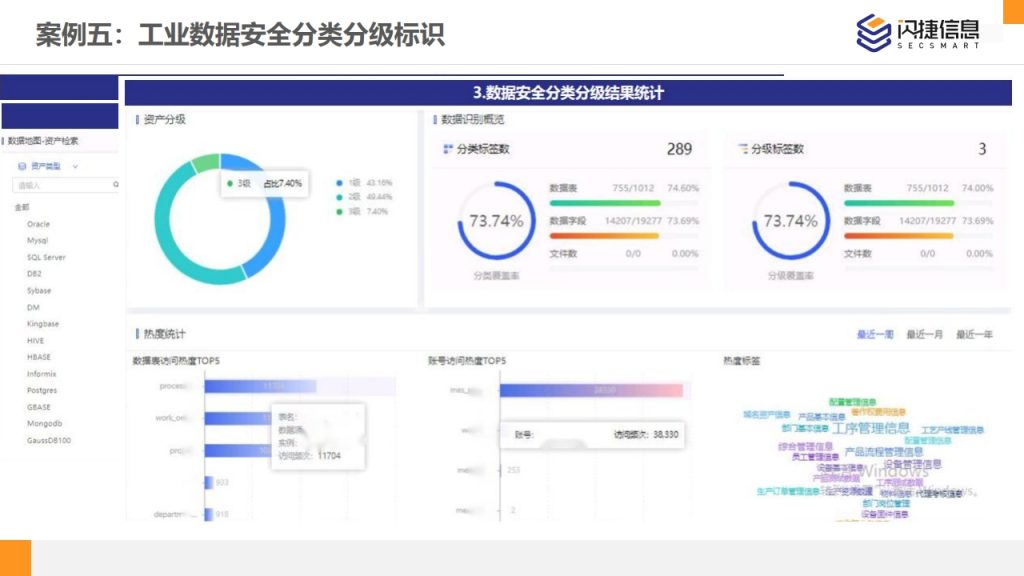Select Kingbase in the asset list
Viewport: 1024px width, 576px height.
(42, 324)
